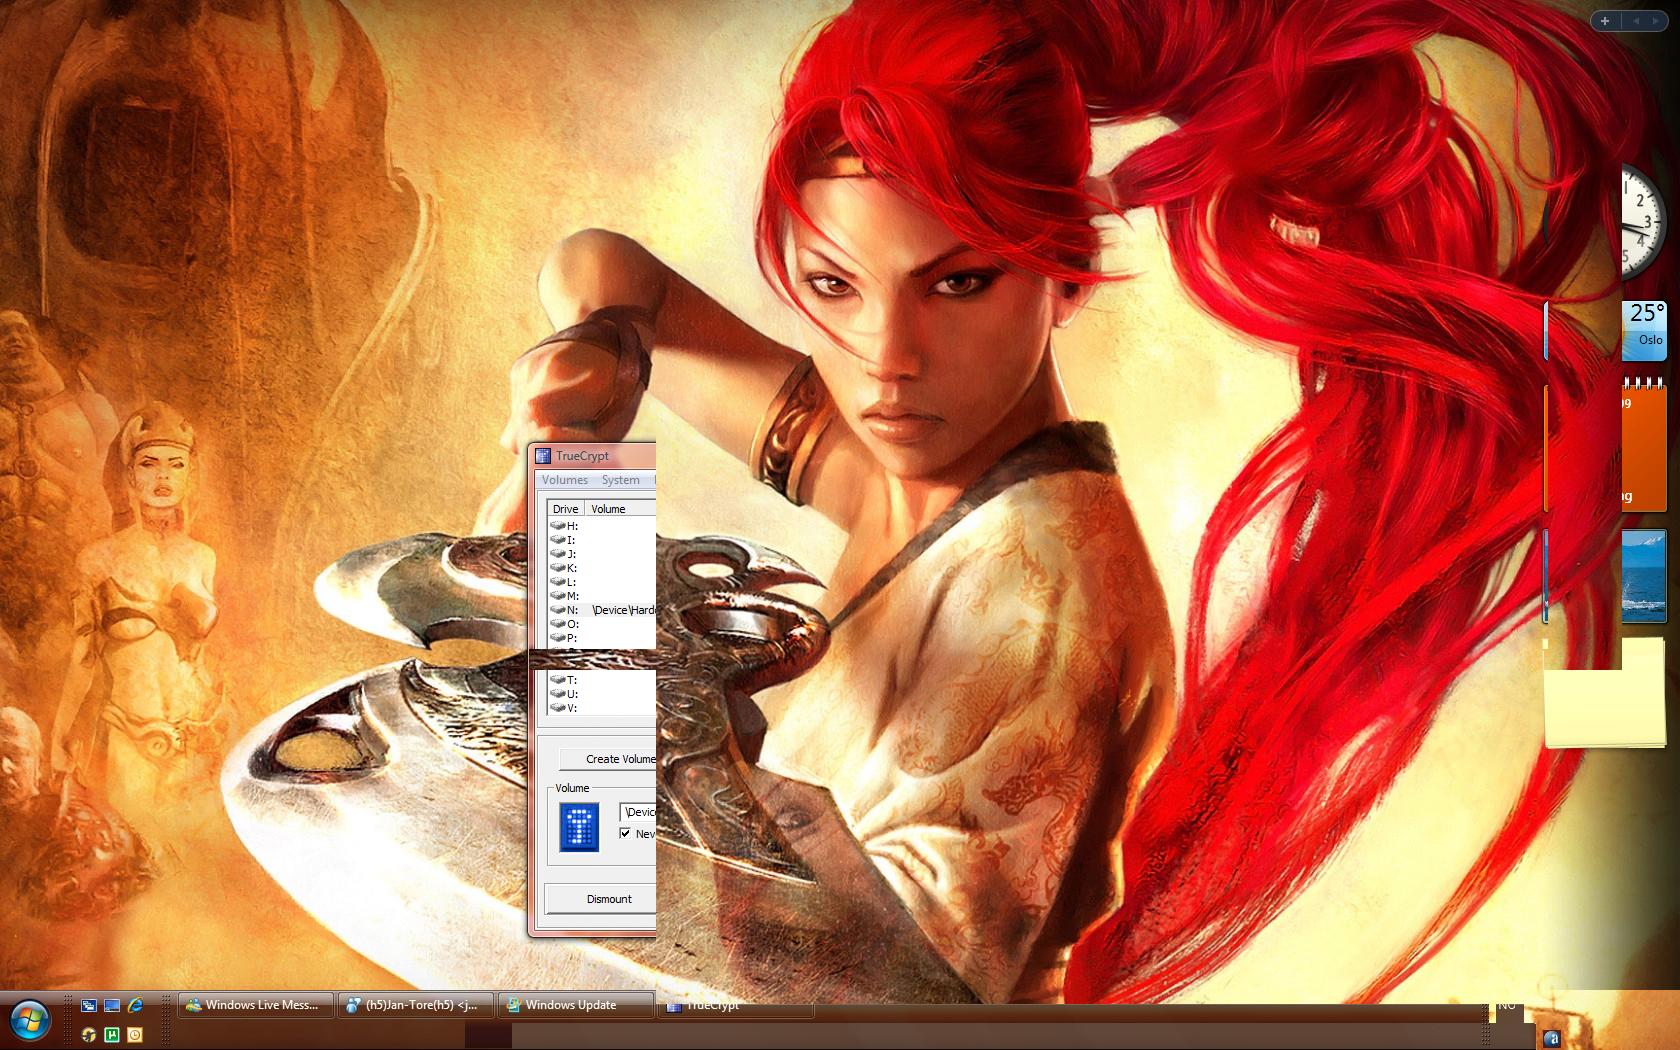The width and height of the screenshot is (1680, 1050).
Task: Toggle the Never save history checkbox
Action: point(625,833)
